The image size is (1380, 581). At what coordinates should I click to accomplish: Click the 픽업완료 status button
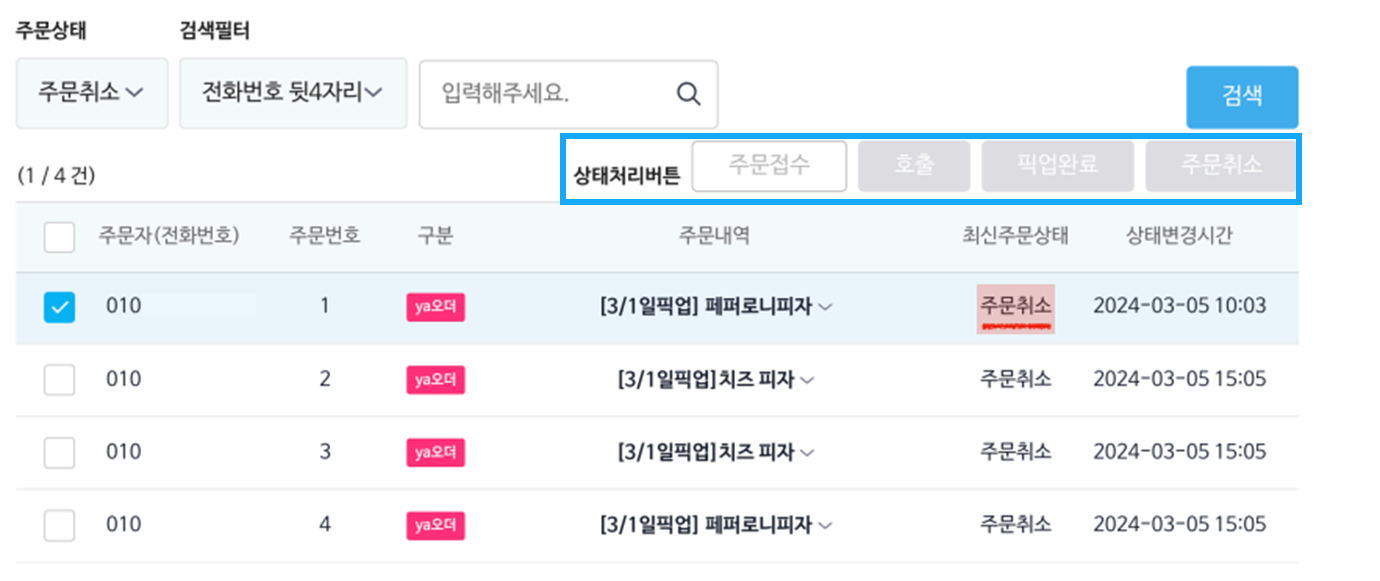point(1057,165)
